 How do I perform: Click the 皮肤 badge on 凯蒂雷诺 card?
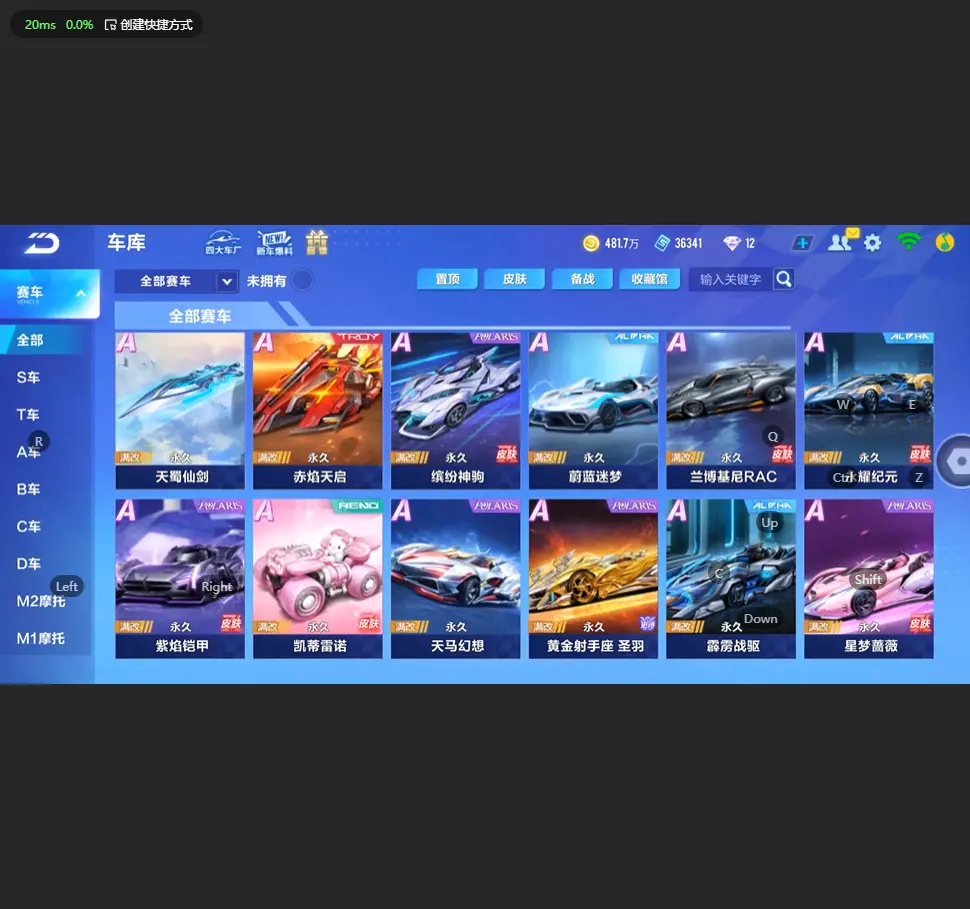click(x=369, y=624)
